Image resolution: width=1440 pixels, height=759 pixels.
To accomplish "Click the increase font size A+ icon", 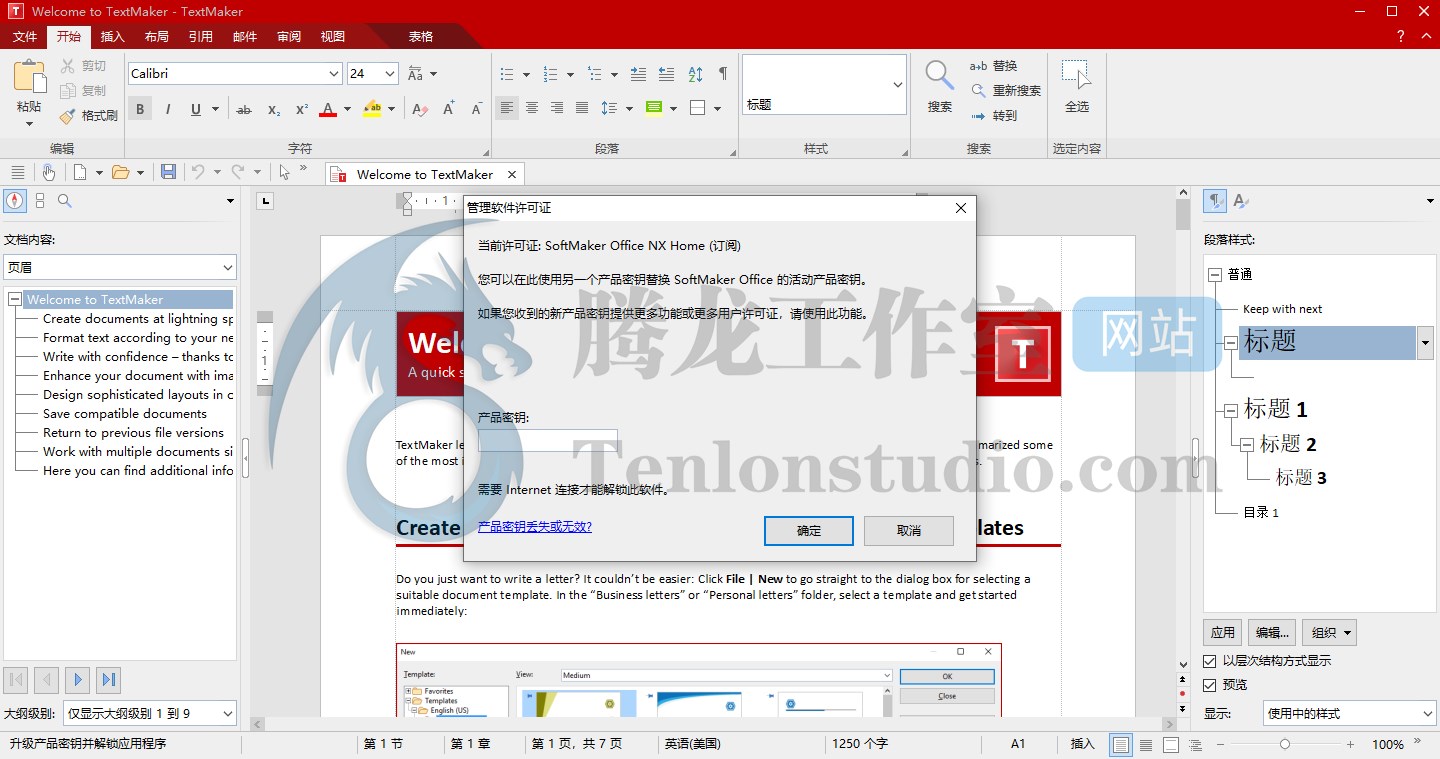I will [449, 108].
